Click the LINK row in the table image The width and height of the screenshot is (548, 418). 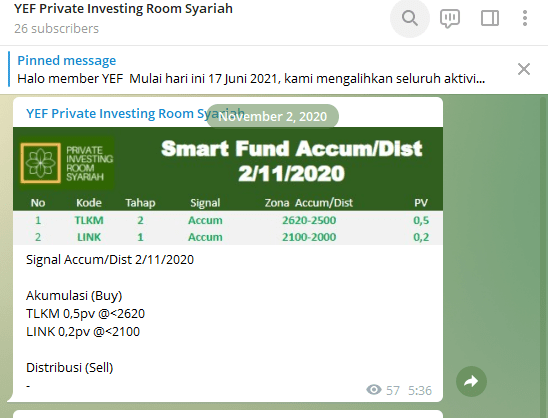(228, 237)
